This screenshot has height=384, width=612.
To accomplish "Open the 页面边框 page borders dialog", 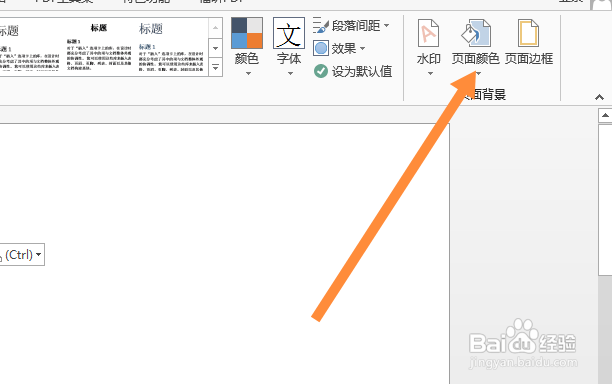I will point(529,42).
